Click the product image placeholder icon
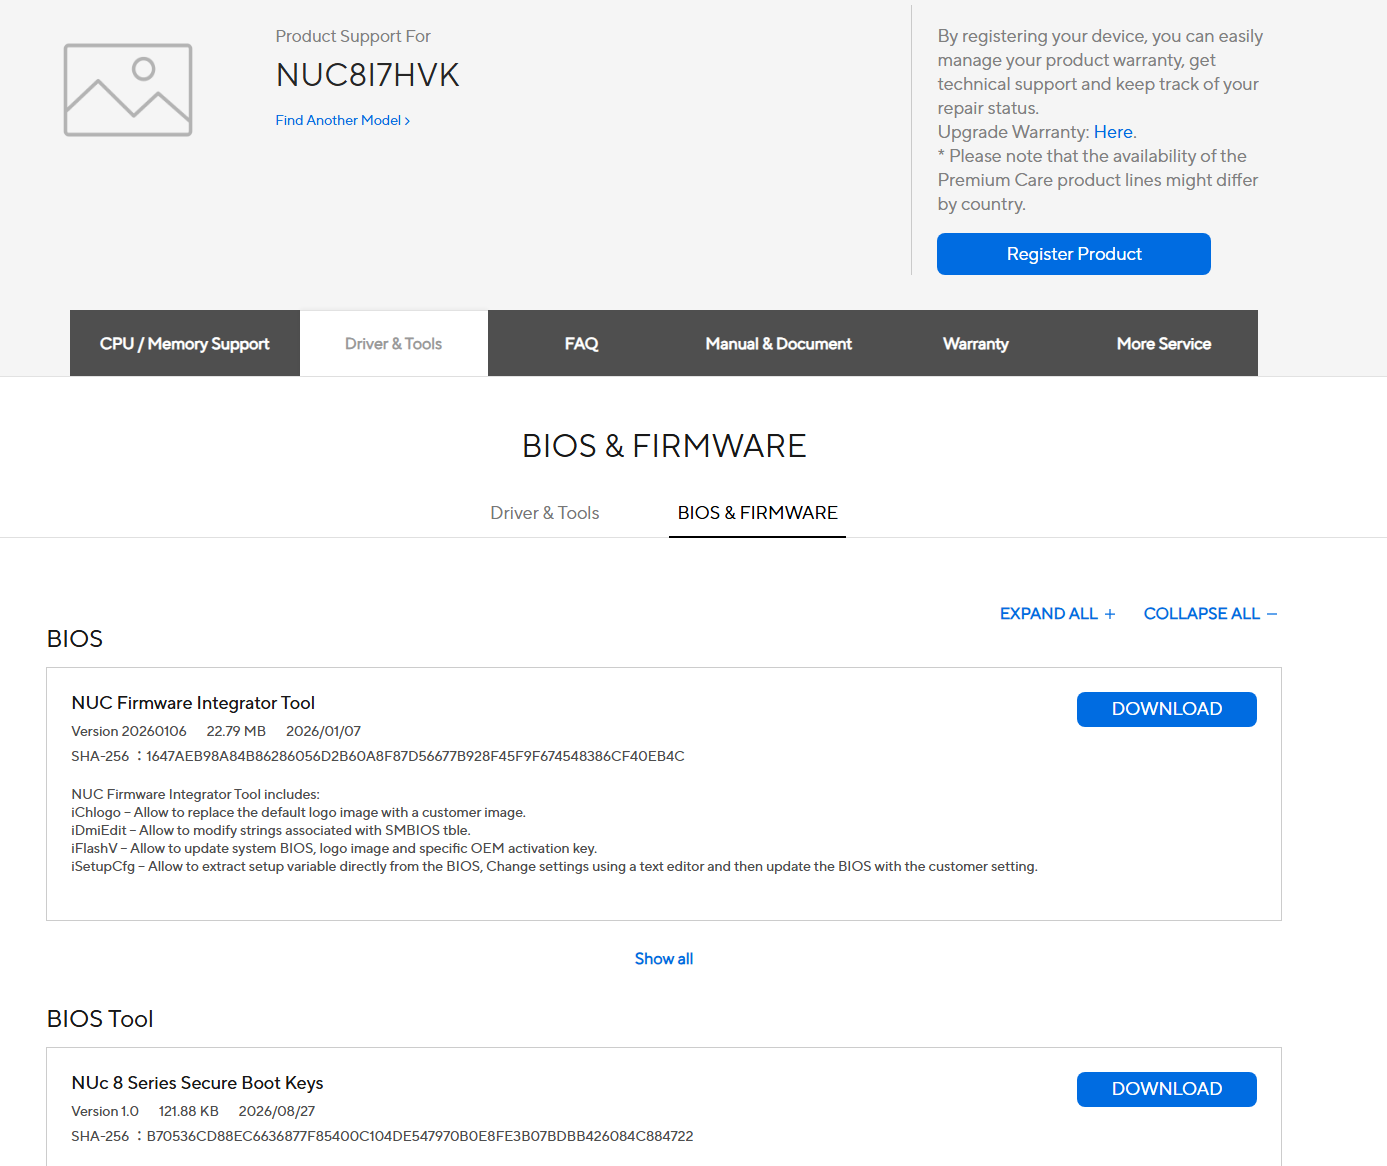This screenshot has height=1166, width=1387. [128, 90]
